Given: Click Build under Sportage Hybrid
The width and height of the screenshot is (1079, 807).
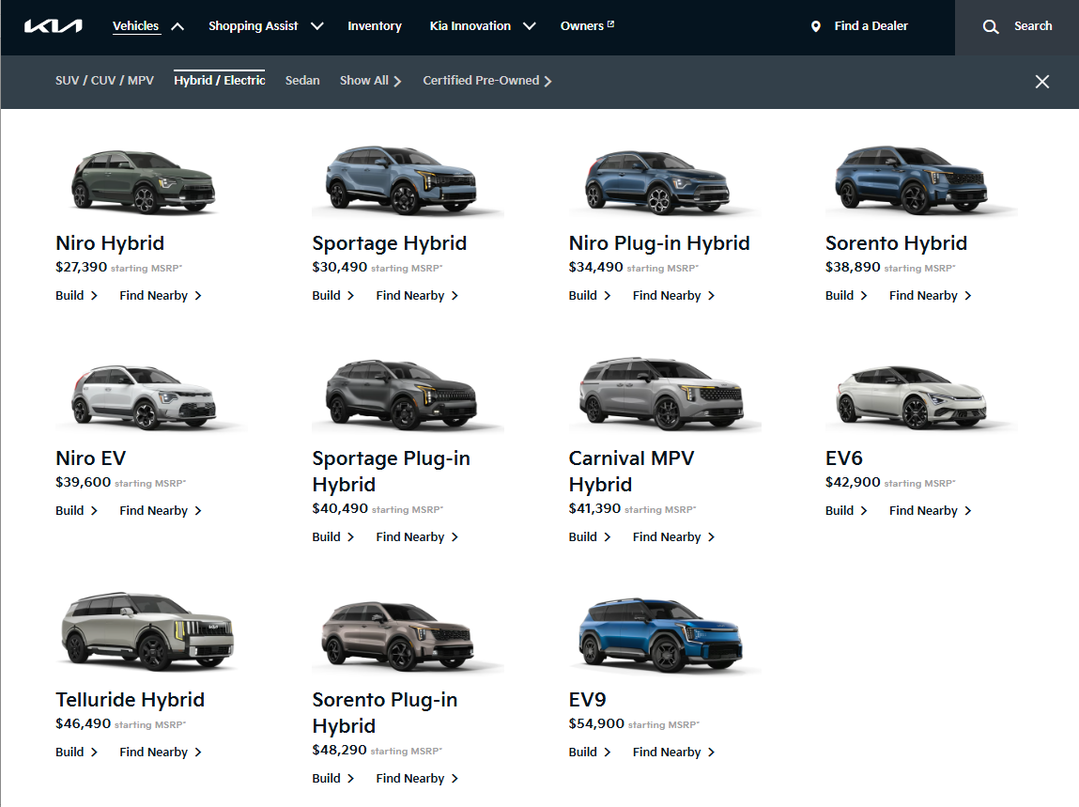Looking at the screenshot, I should point(333,295).
